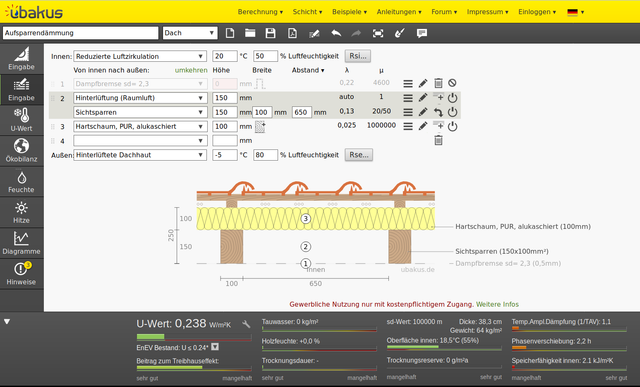
Task: Open the Impressum menu
Action: 487,12
